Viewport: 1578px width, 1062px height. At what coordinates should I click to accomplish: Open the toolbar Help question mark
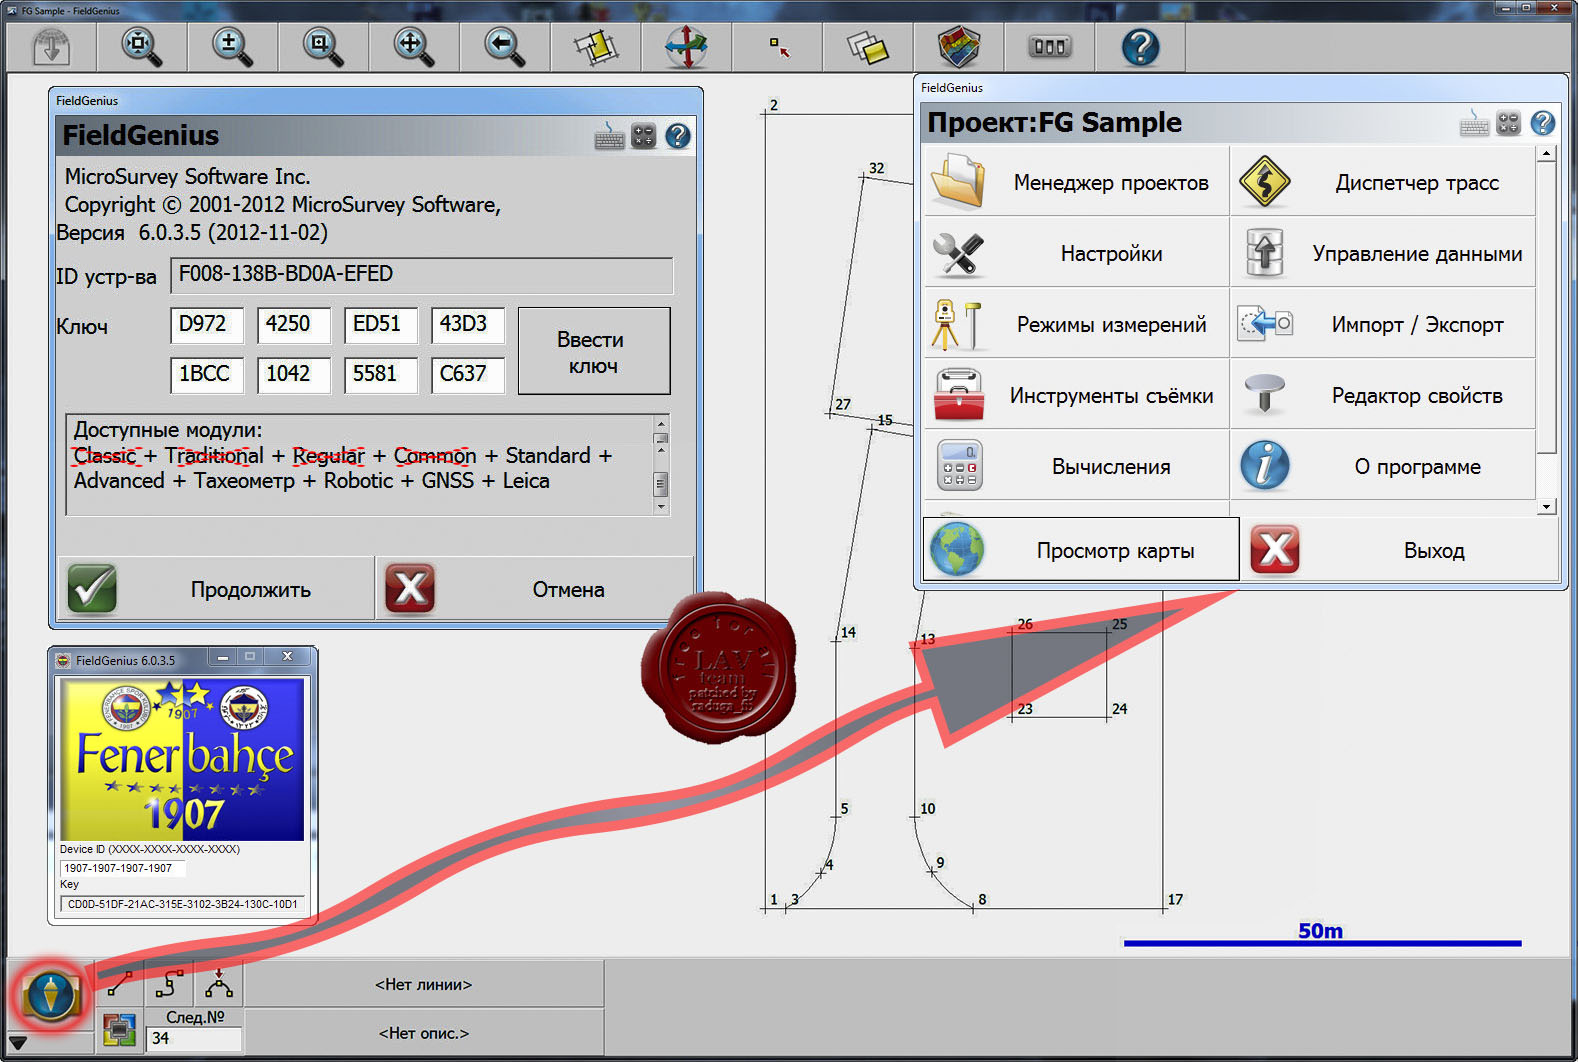coord(1140,46)
